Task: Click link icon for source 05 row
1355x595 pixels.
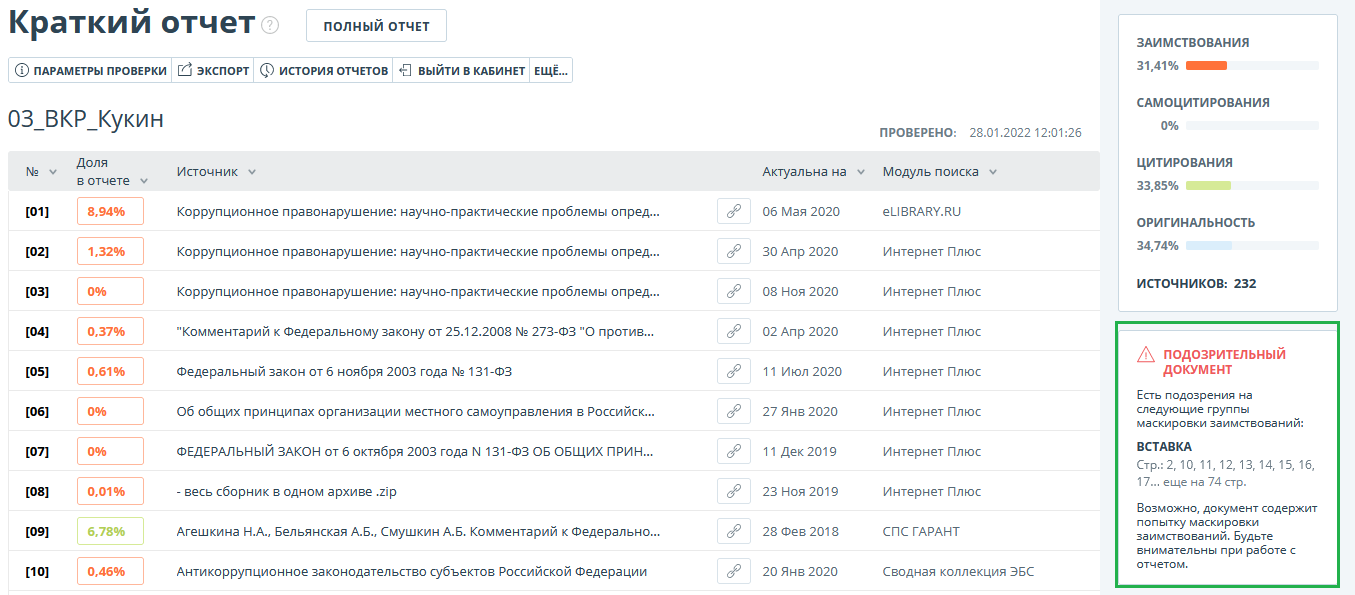Action: [x=733, y=371]
